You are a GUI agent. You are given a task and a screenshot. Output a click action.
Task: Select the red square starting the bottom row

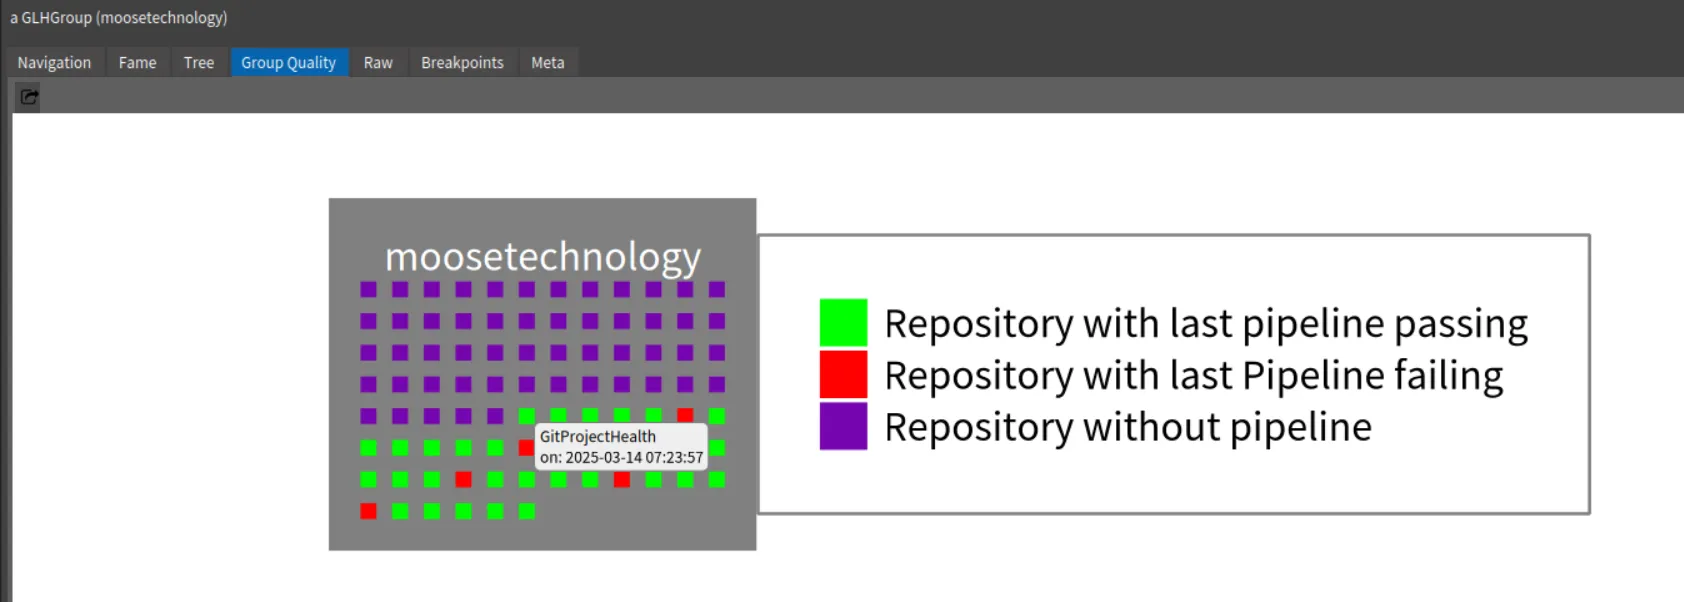(368, 511)
